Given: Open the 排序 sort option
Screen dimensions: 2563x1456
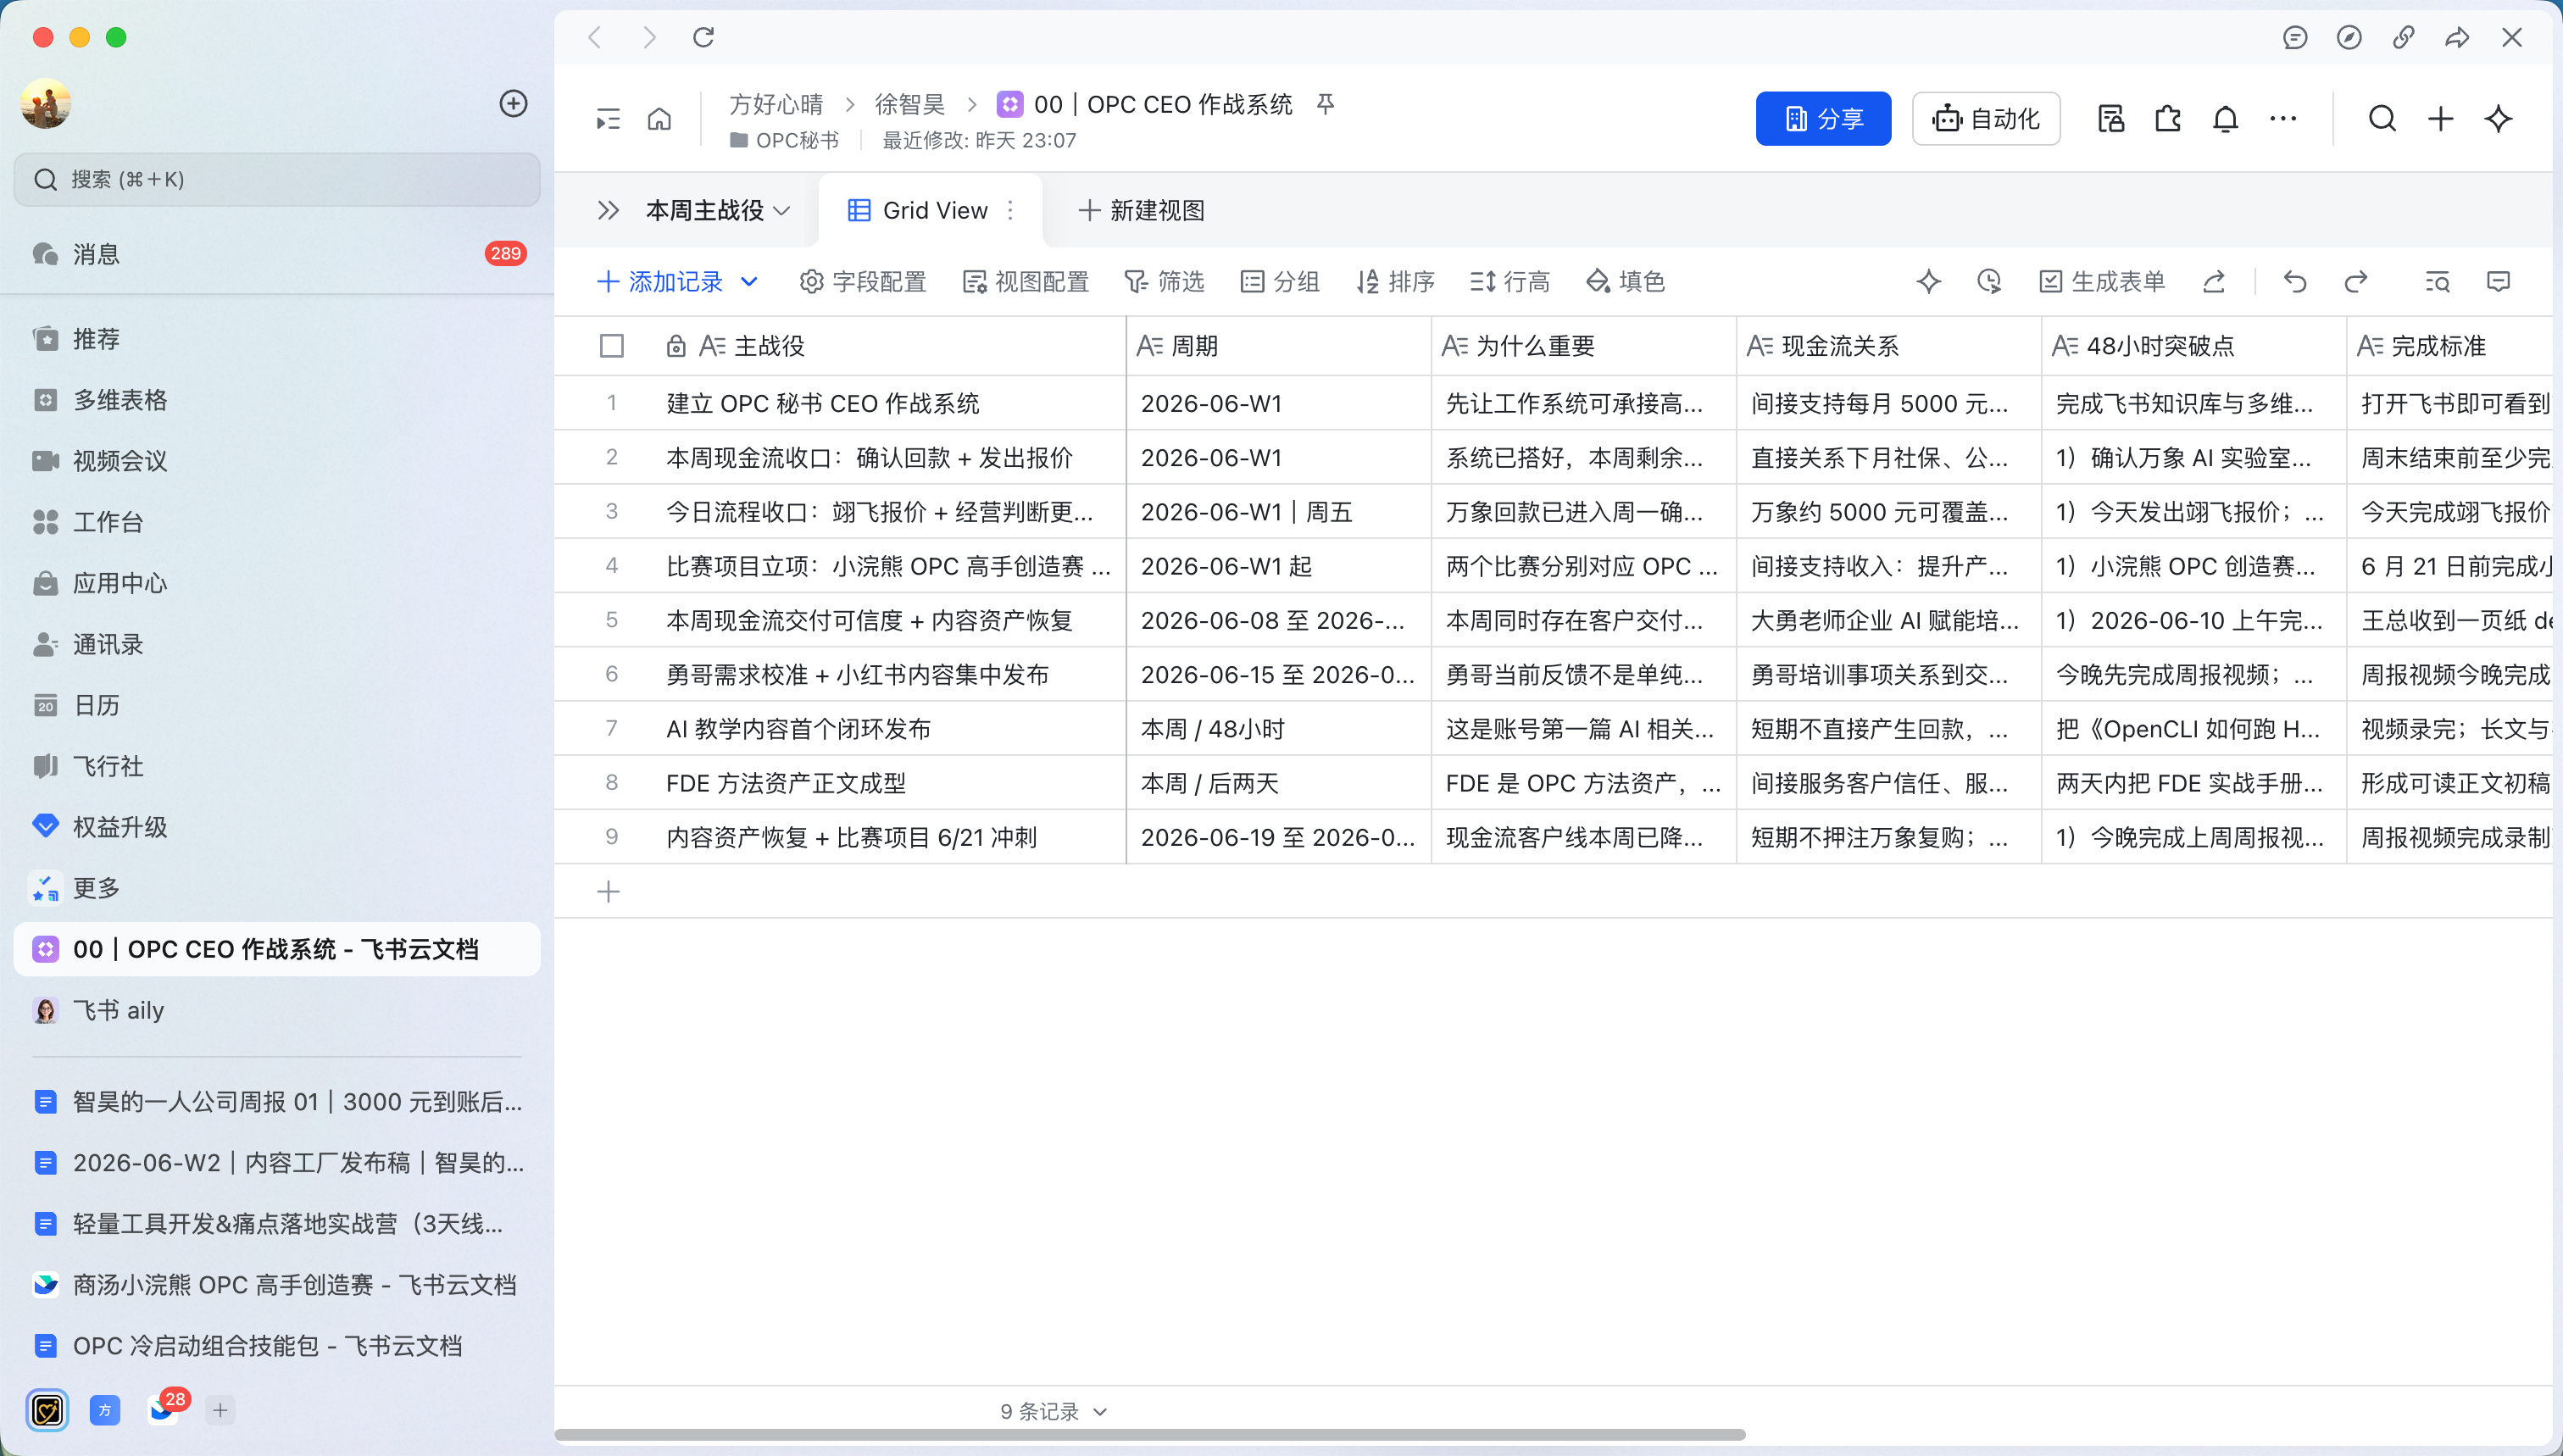Looking at the screenshot, I should pos(1395,281).
